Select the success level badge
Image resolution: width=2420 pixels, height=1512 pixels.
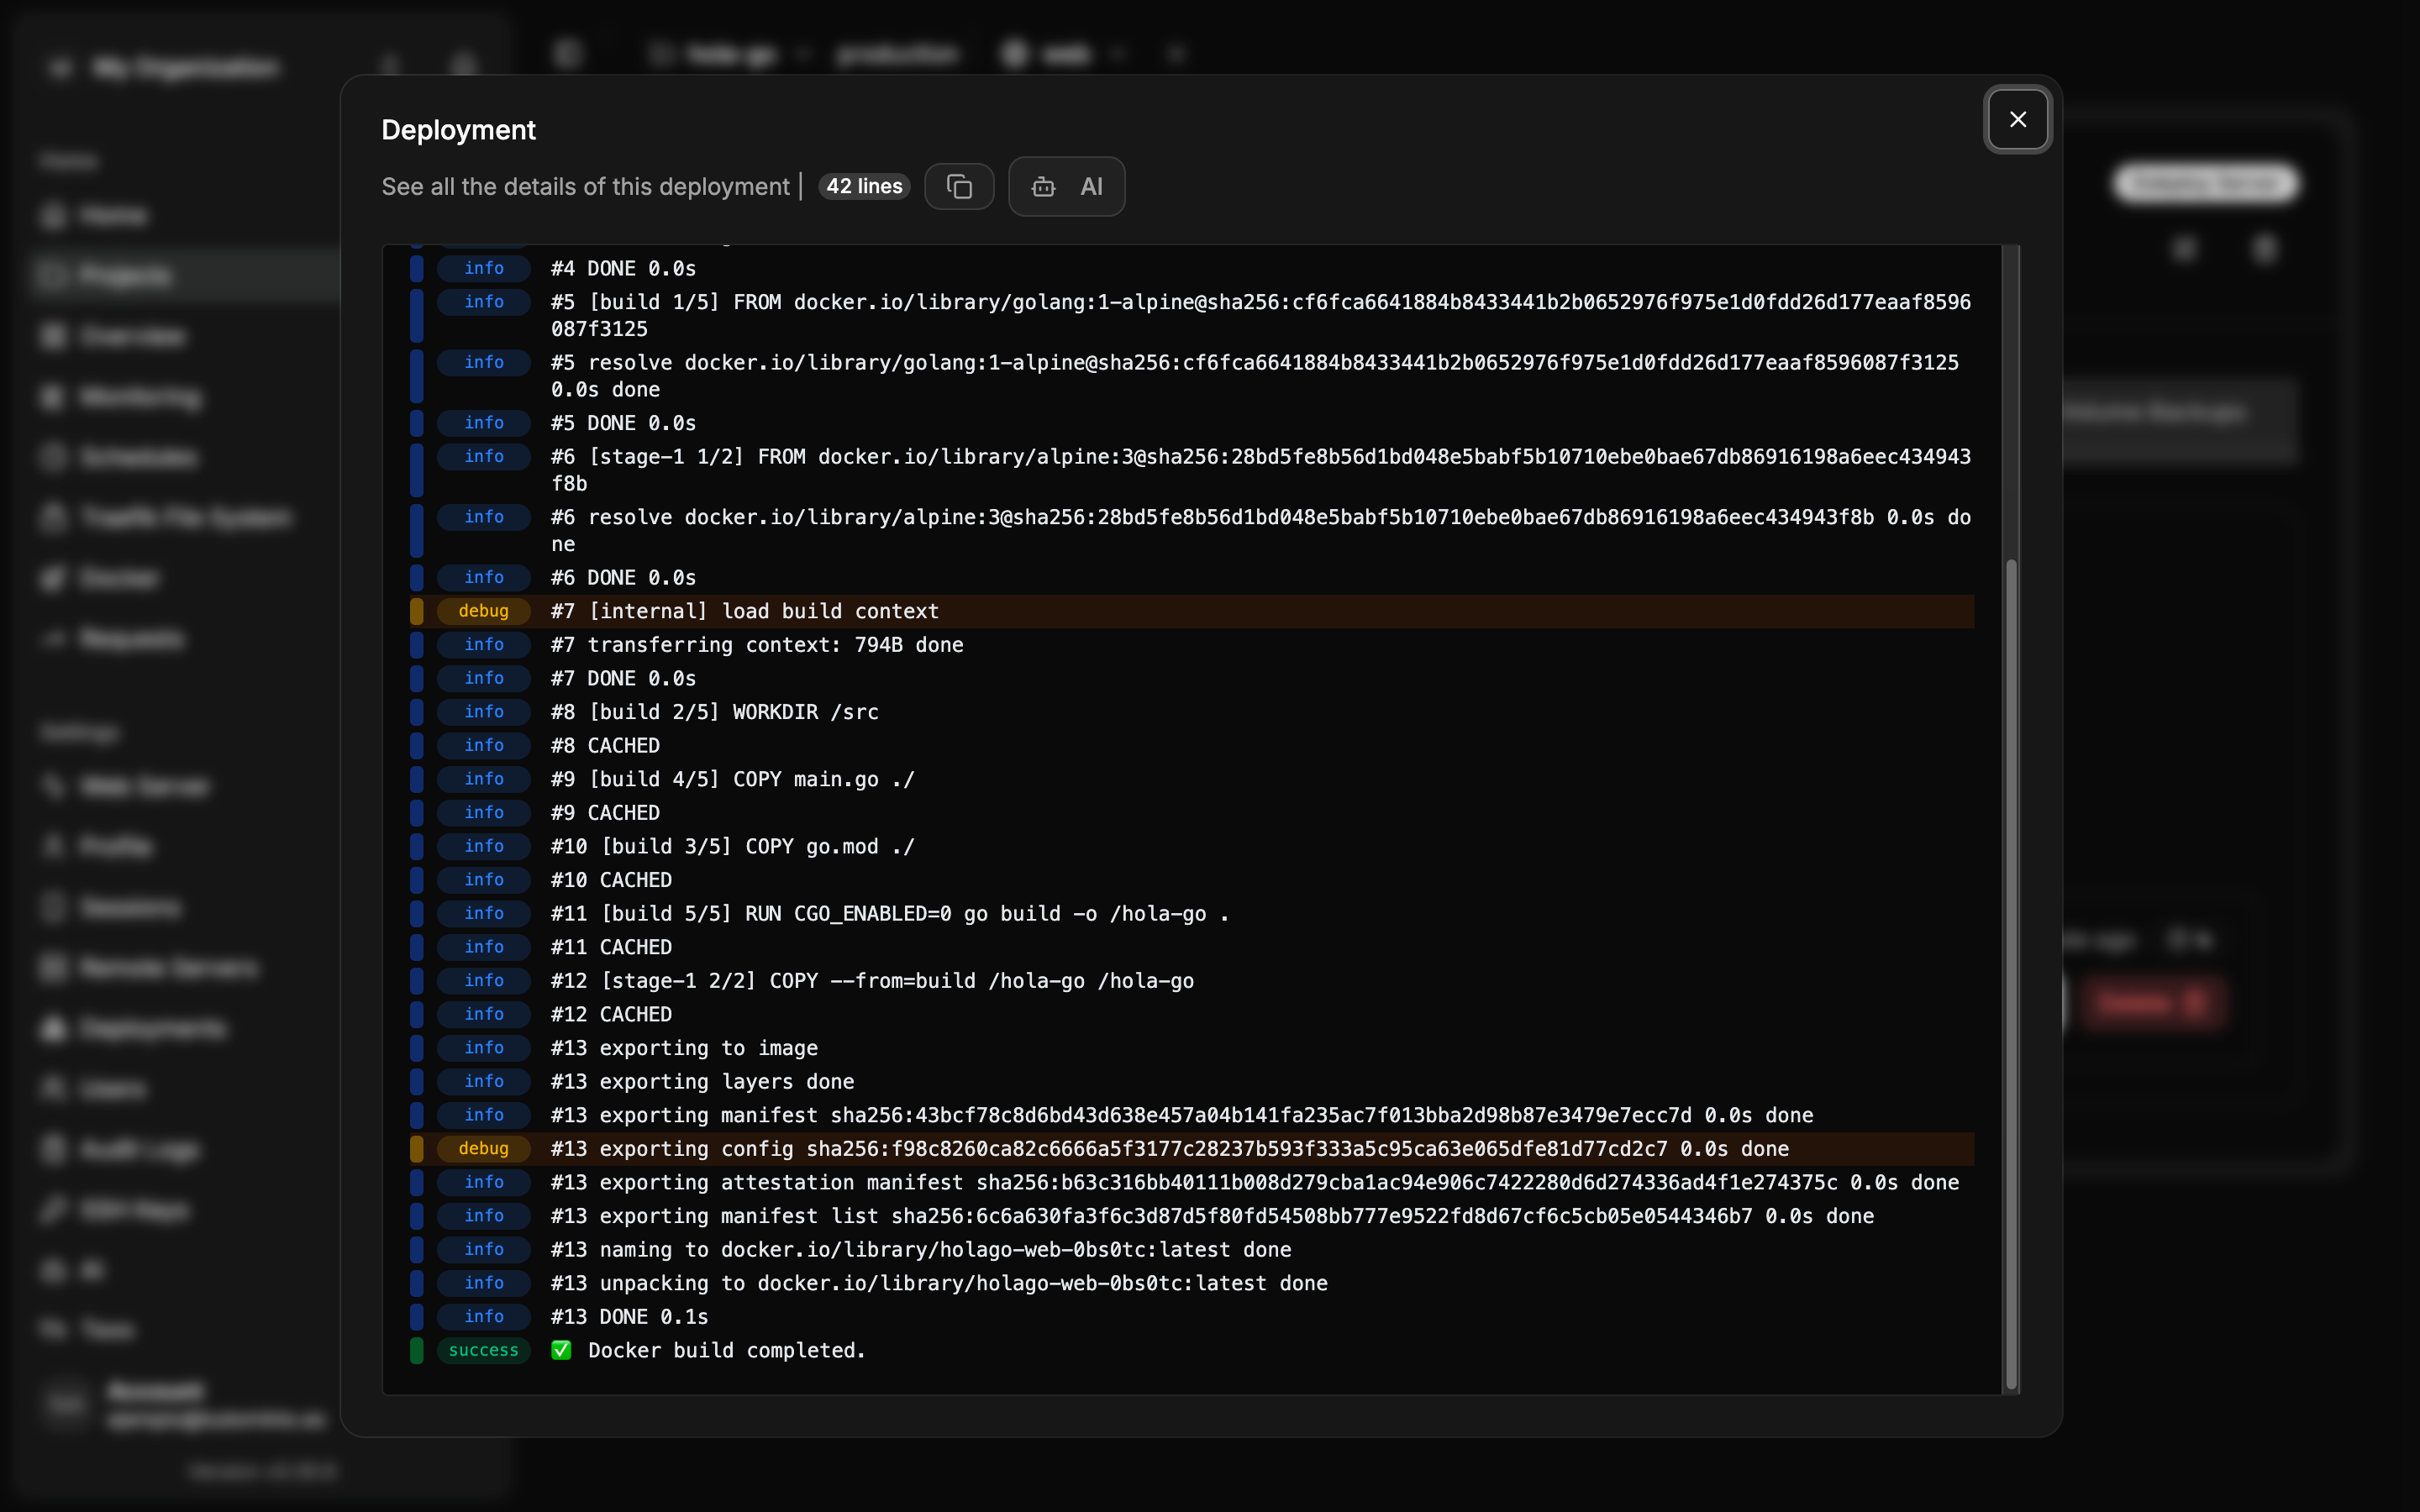pos(483,1350)
